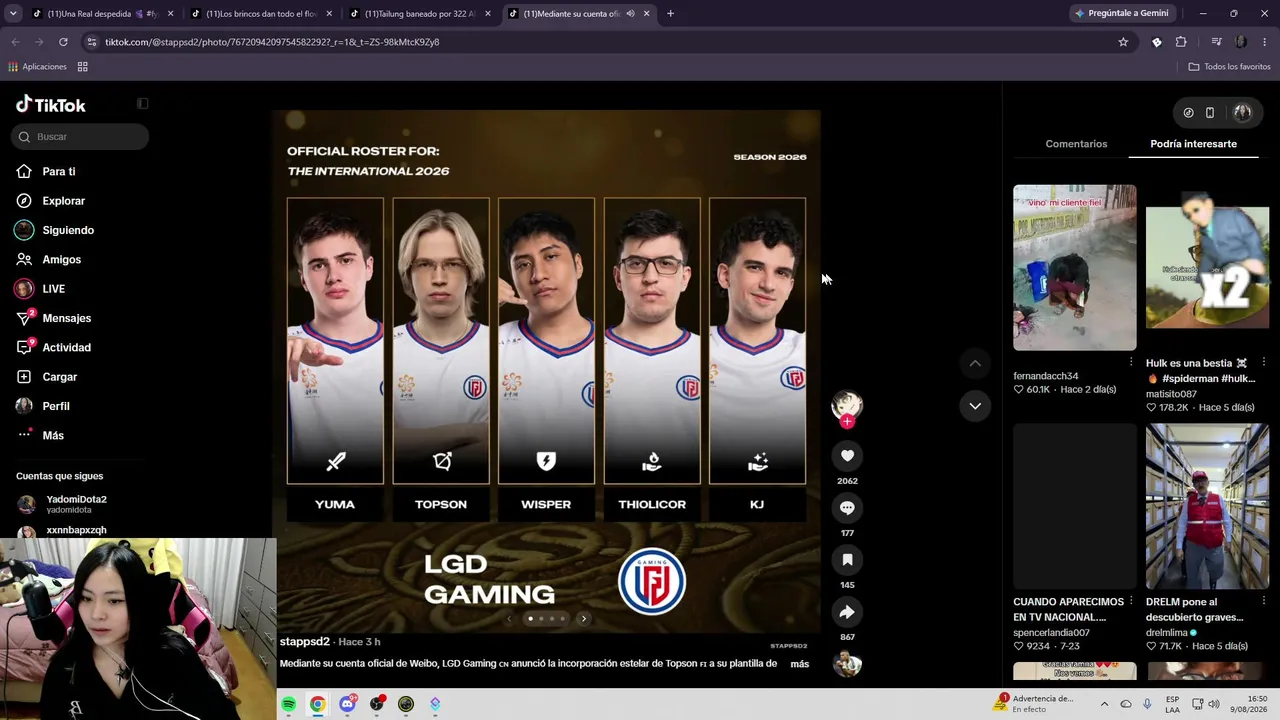The width and height of the screenshot is (1280, 720).
Task: Visit matisito087 profile link
Action: [x=1171, y=394]
